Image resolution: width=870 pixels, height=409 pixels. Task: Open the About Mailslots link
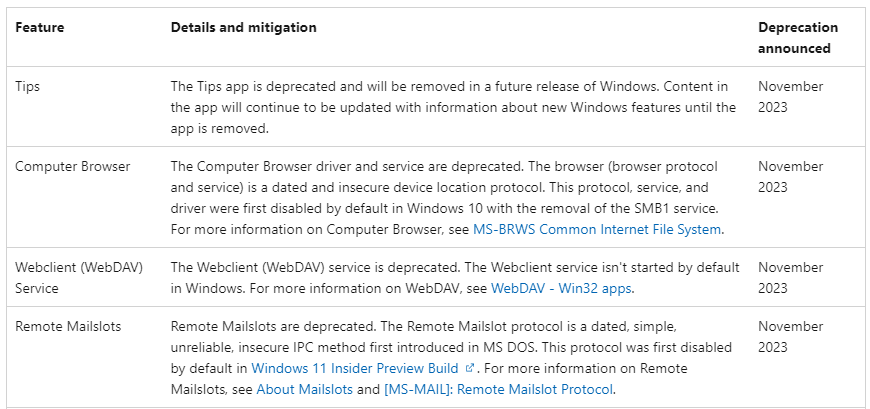(304, 389)
